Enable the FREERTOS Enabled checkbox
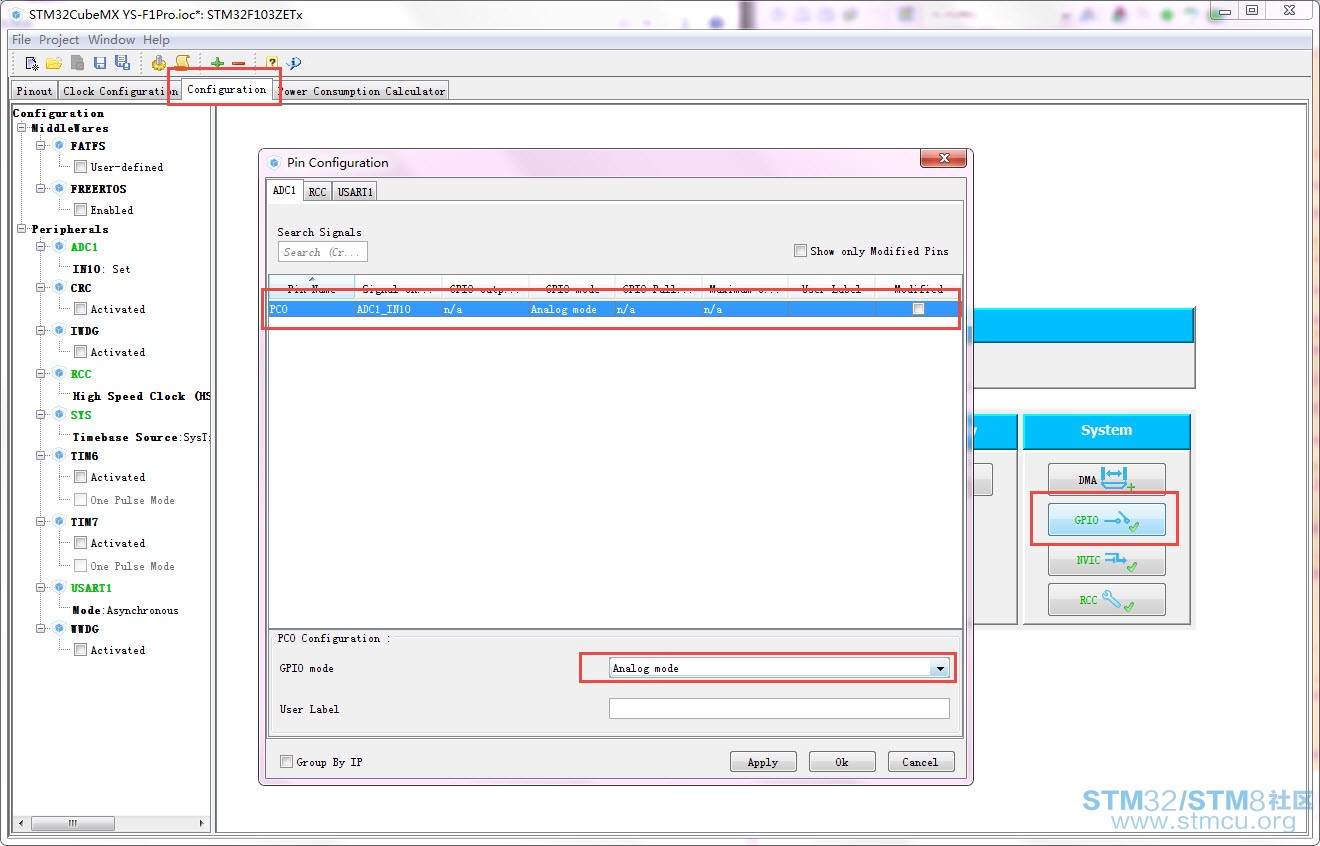The image size is (1320, 846). click(80, 210)
